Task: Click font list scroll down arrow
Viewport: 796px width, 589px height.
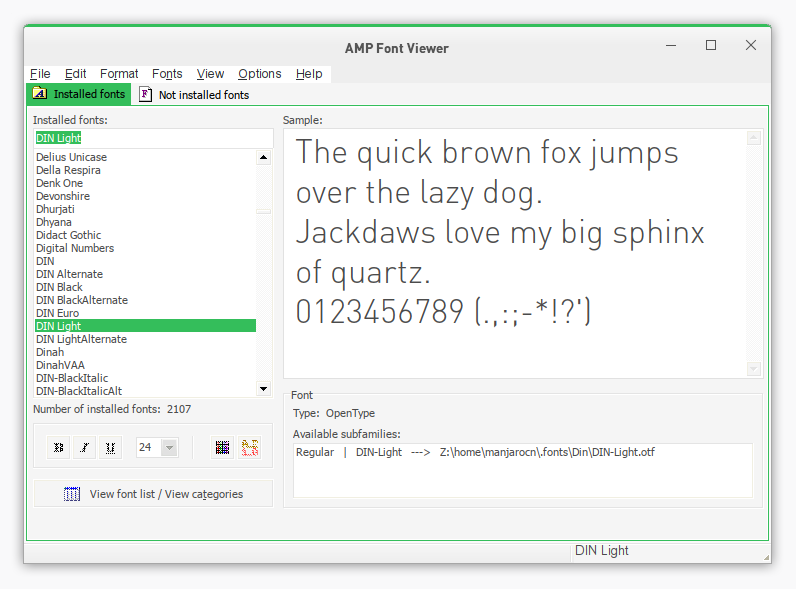Action: point(263,389)
